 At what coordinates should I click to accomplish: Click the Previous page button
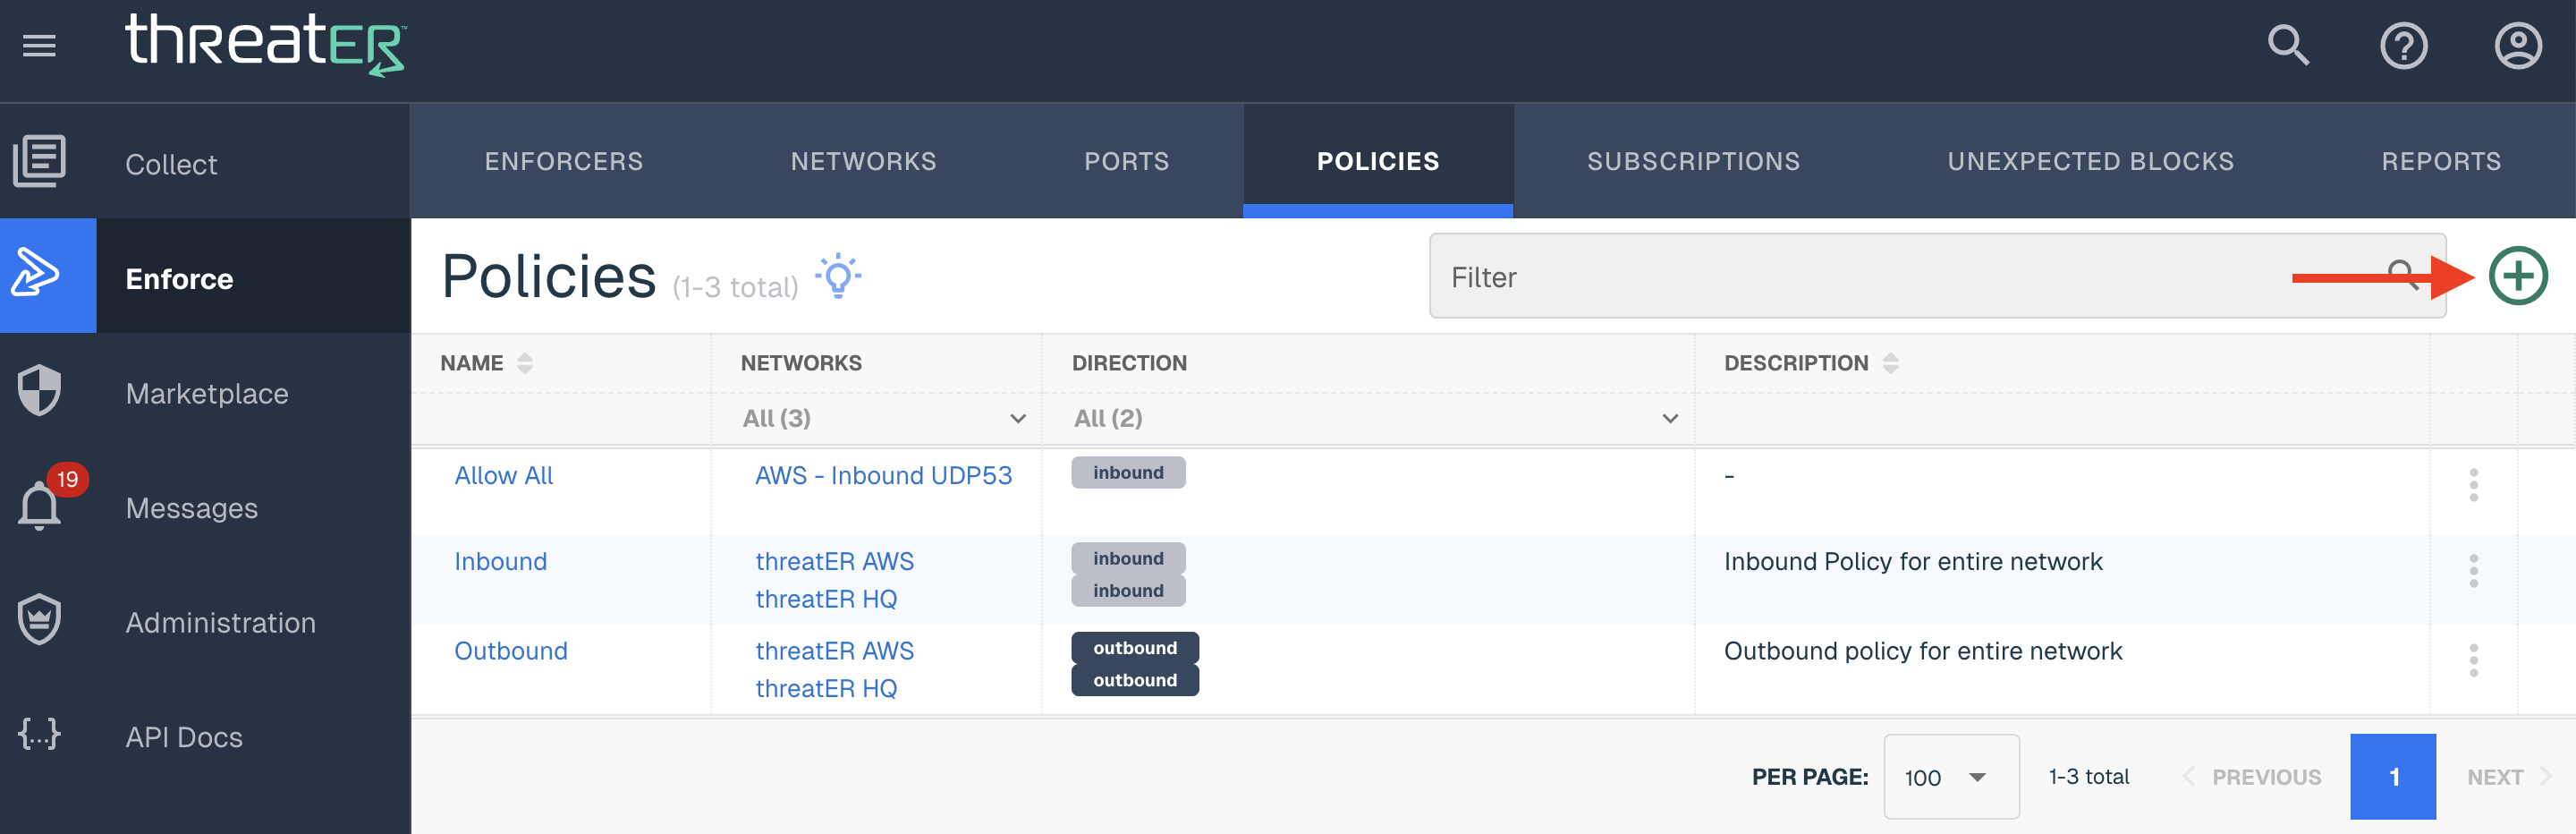click(2252, 776)
